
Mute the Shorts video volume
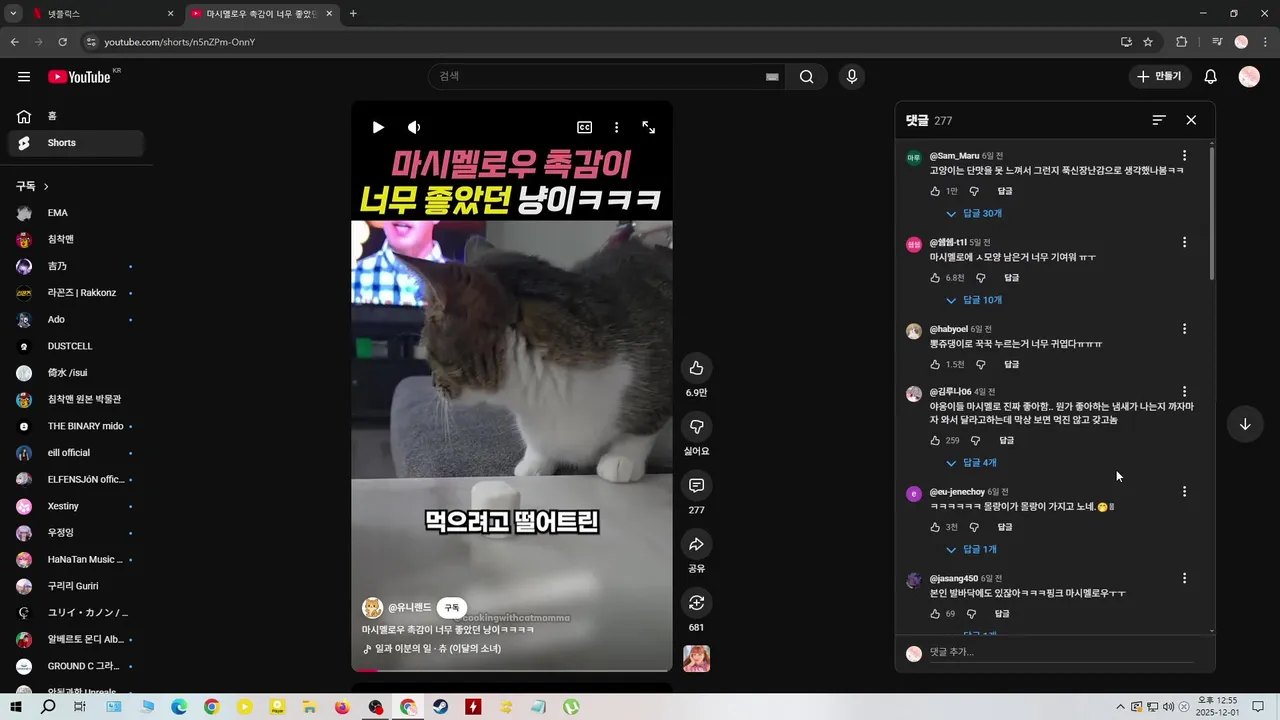pos(414,127)
